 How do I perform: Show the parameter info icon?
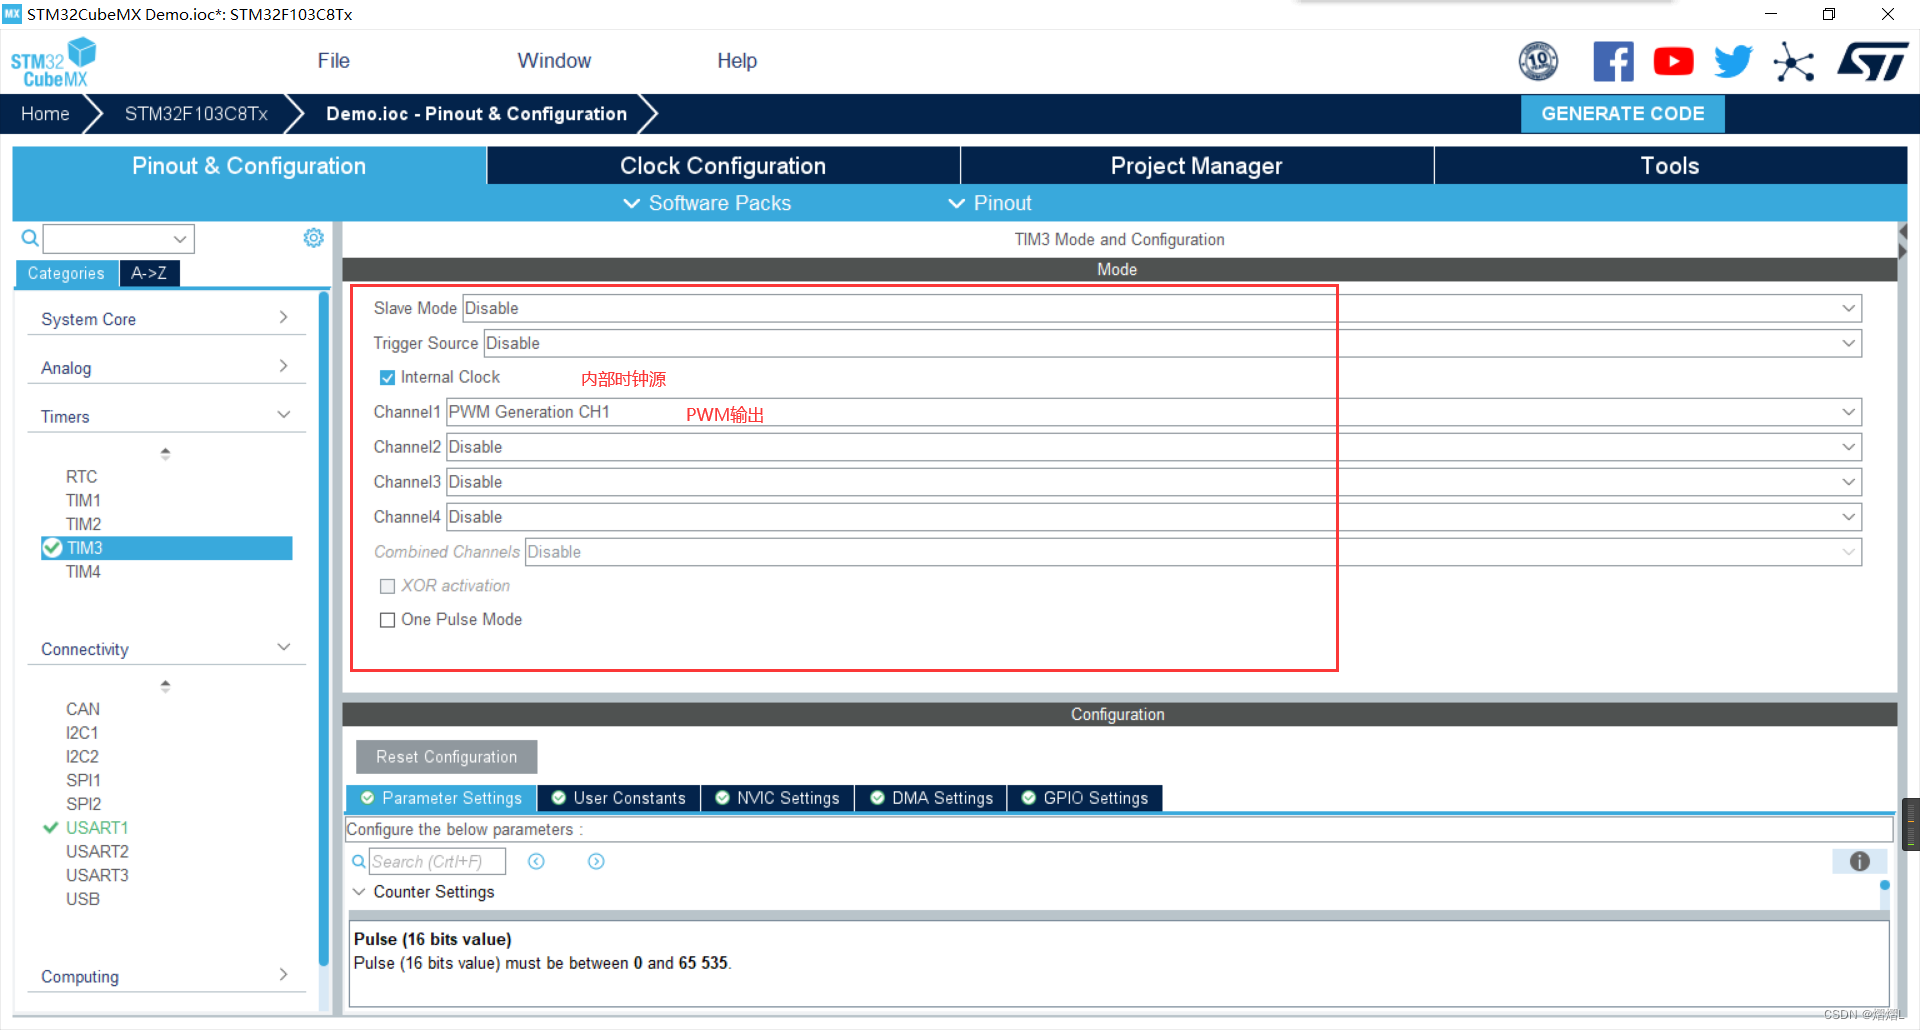(1859, 861)
